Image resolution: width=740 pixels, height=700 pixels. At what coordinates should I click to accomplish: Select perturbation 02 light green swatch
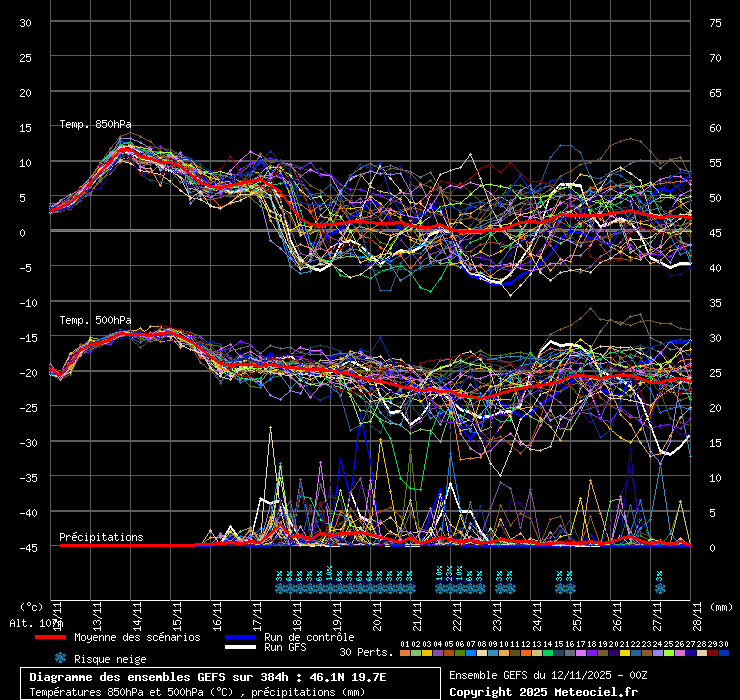(x=415, y=653)
